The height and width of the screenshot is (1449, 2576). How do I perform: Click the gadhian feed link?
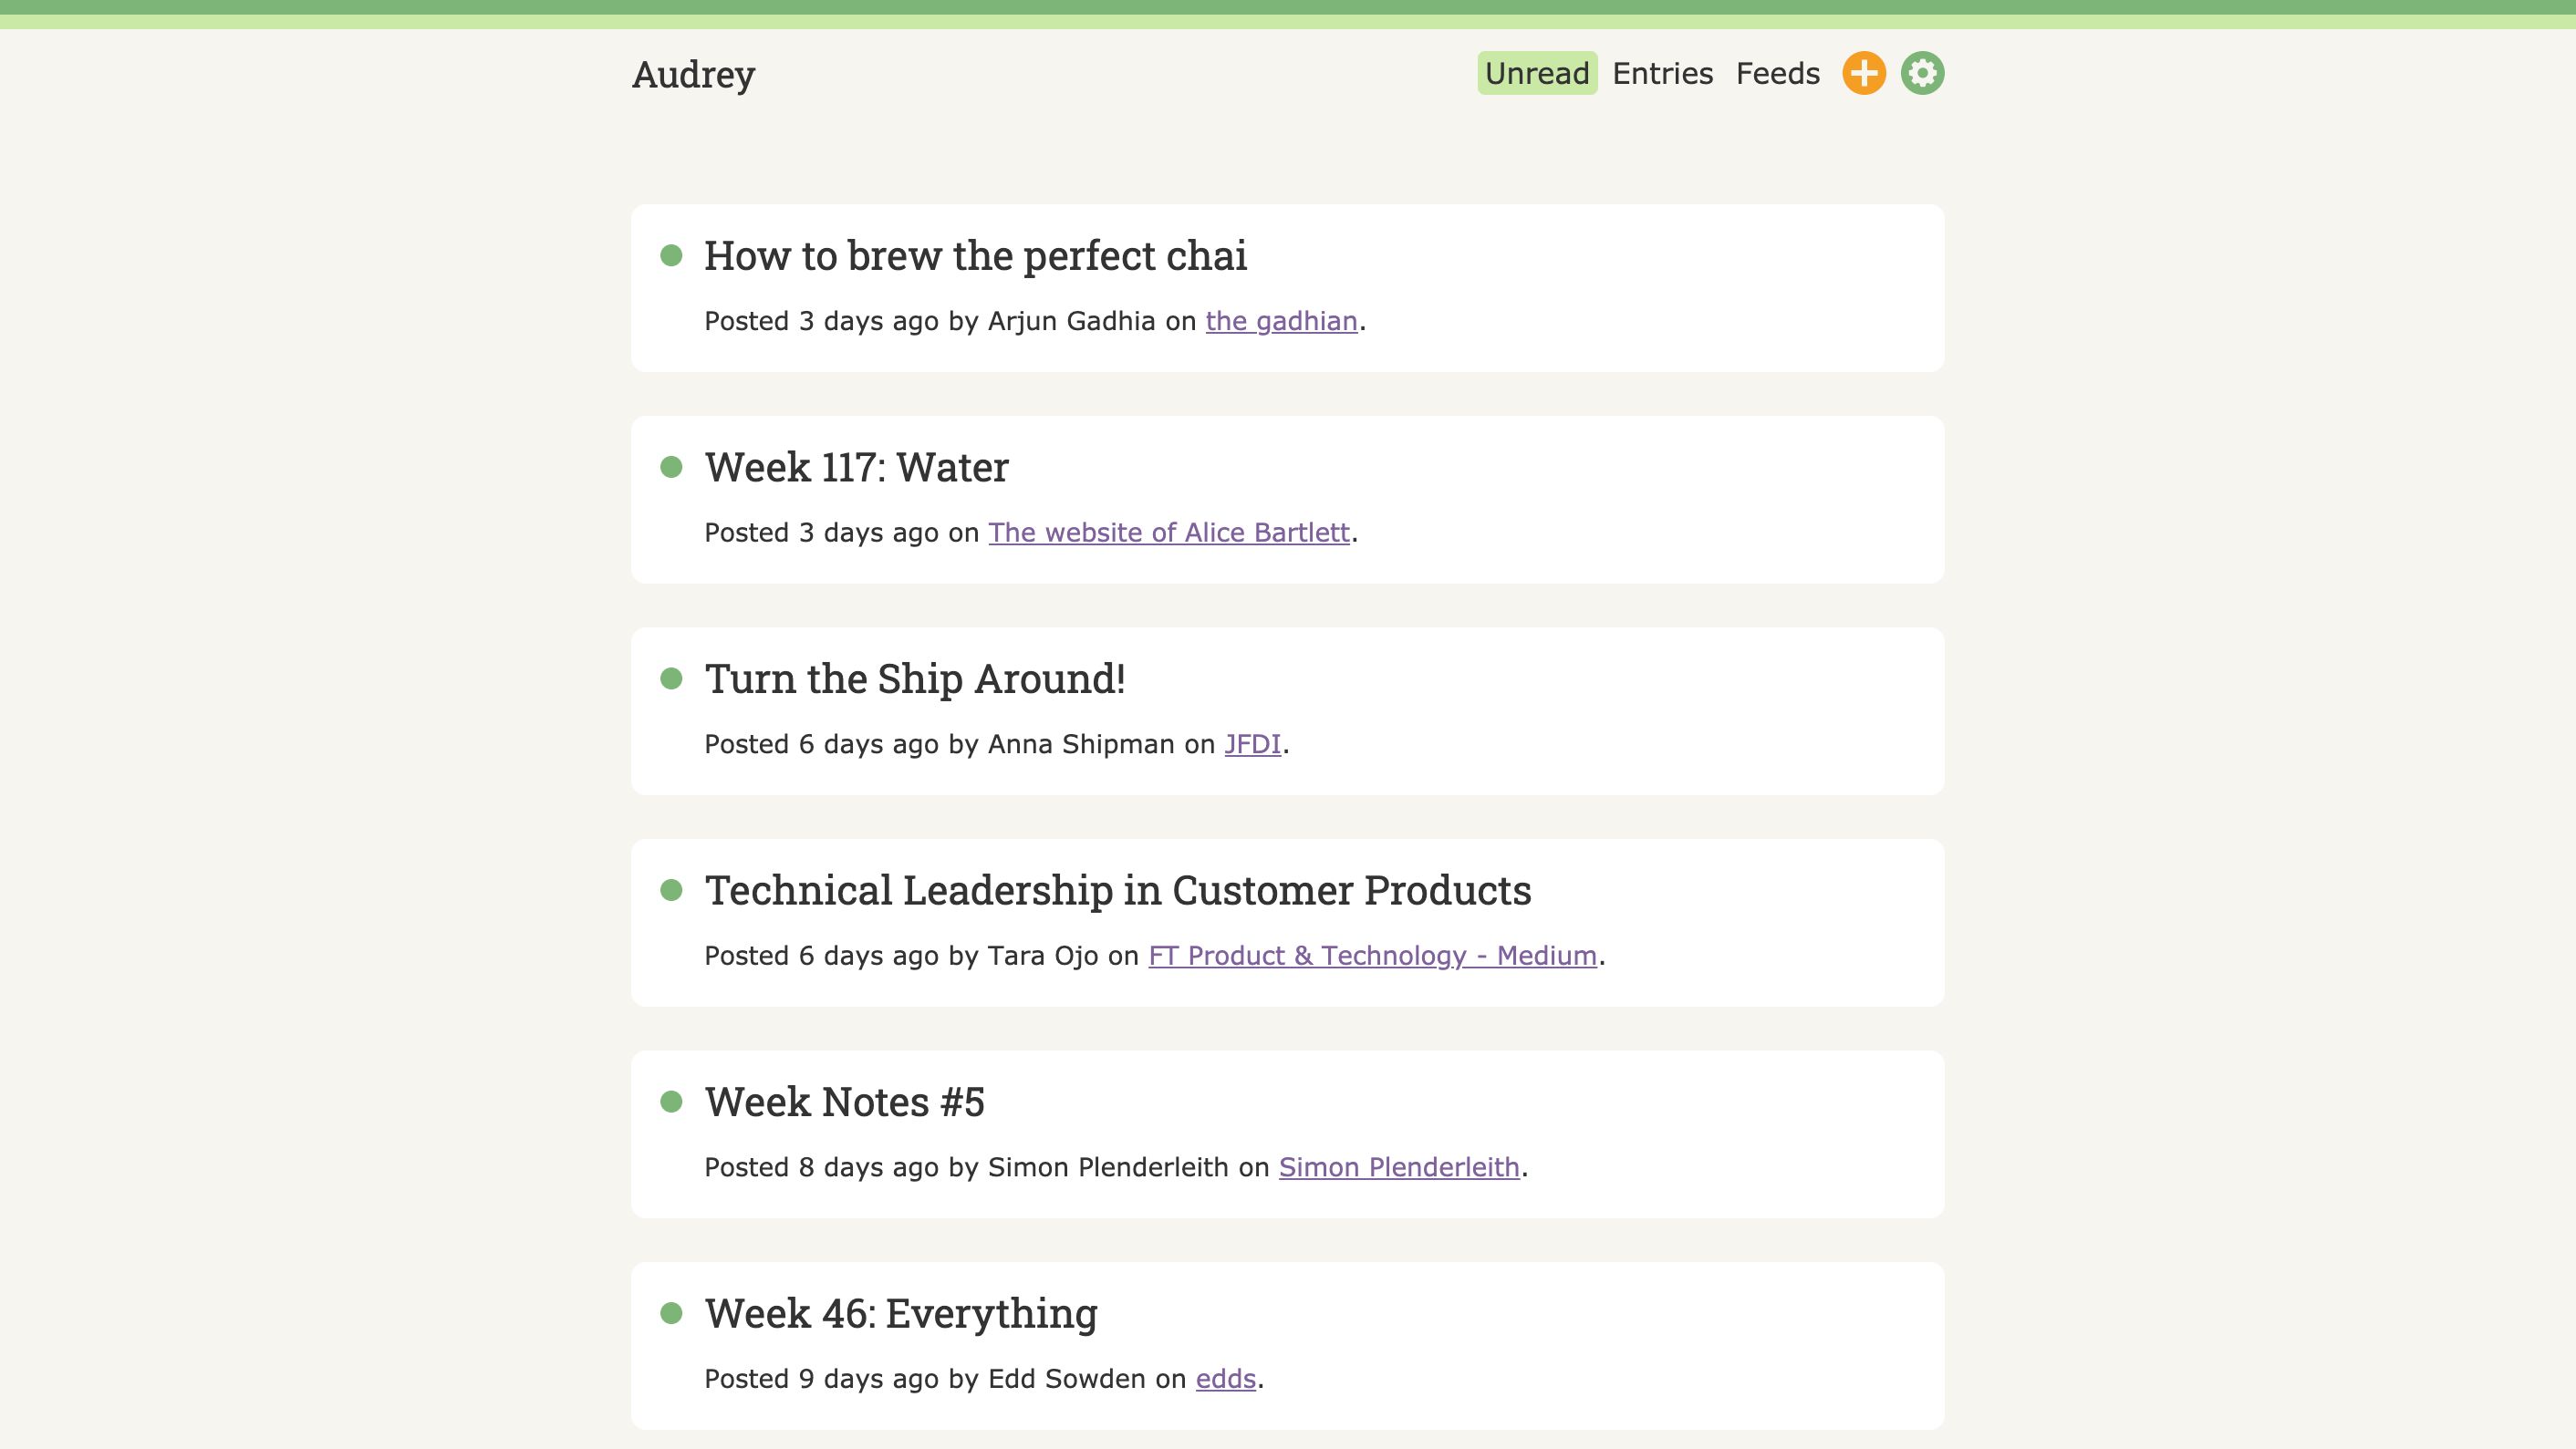pos(1281,320)
